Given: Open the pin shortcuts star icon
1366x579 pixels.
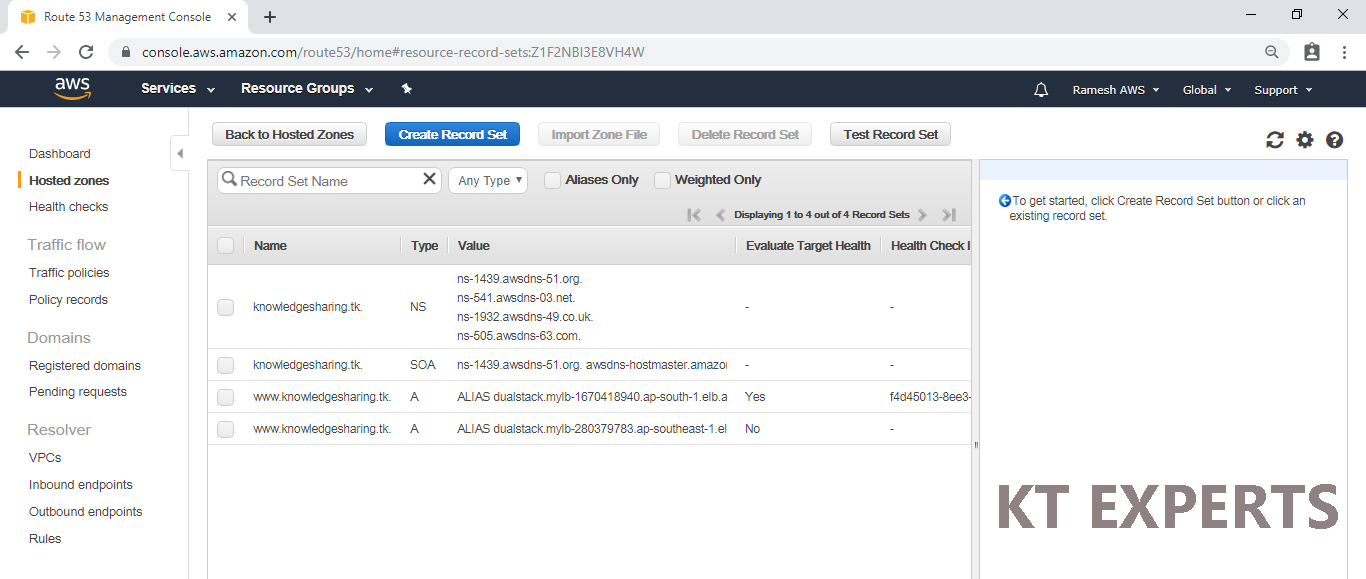Looking at the screenshot, I should pyautogui.click(x=406, y=89).
